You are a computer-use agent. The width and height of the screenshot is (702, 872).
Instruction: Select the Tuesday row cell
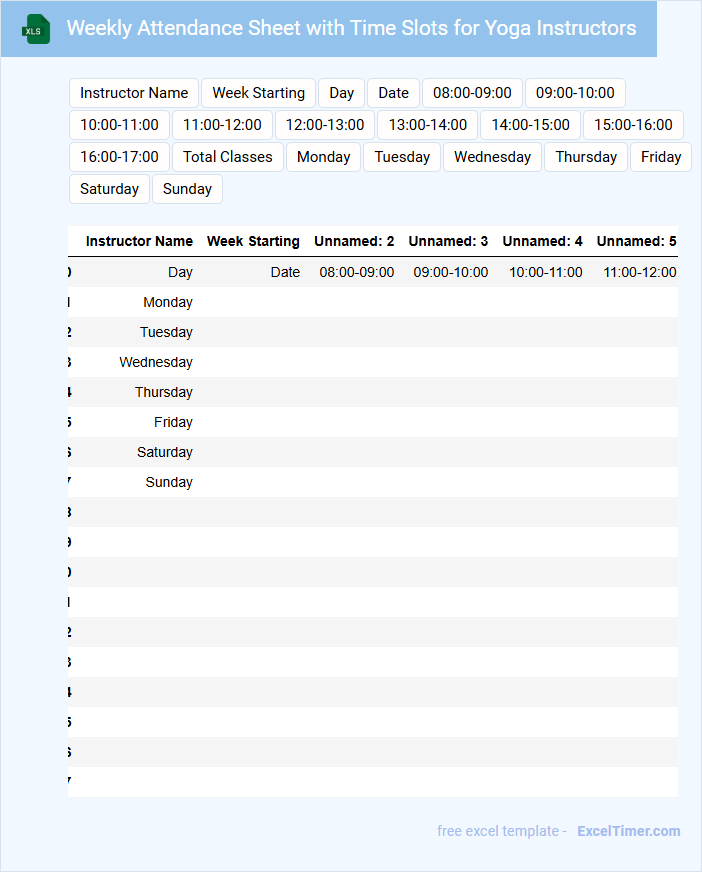[166, 333]
